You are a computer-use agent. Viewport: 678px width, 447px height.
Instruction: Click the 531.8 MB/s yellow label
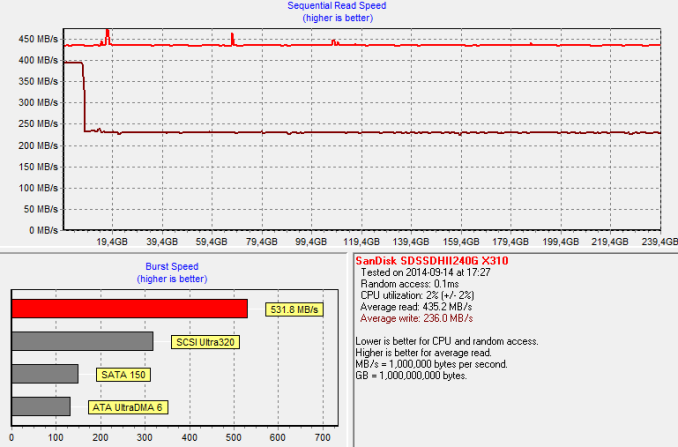coord(294,310)
